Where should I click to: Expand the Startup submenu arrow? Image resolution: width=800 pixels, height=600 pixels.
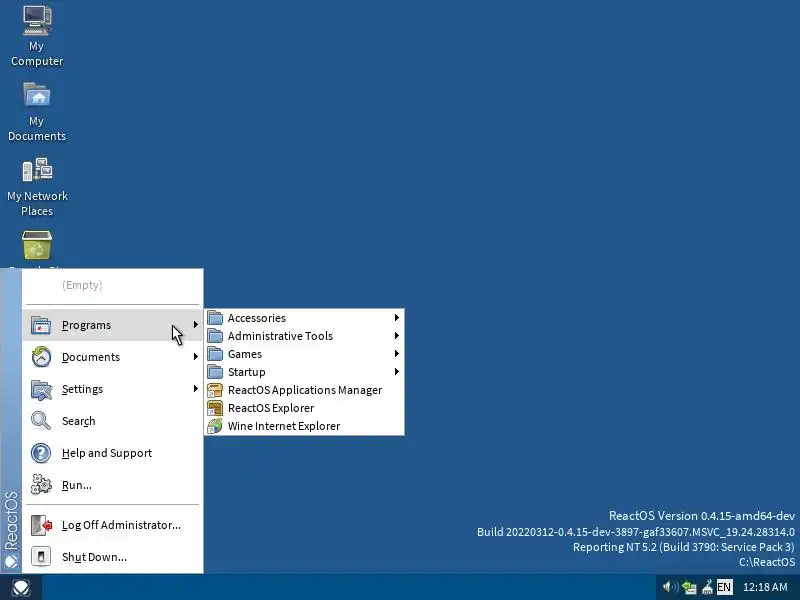tap(396, 371)
